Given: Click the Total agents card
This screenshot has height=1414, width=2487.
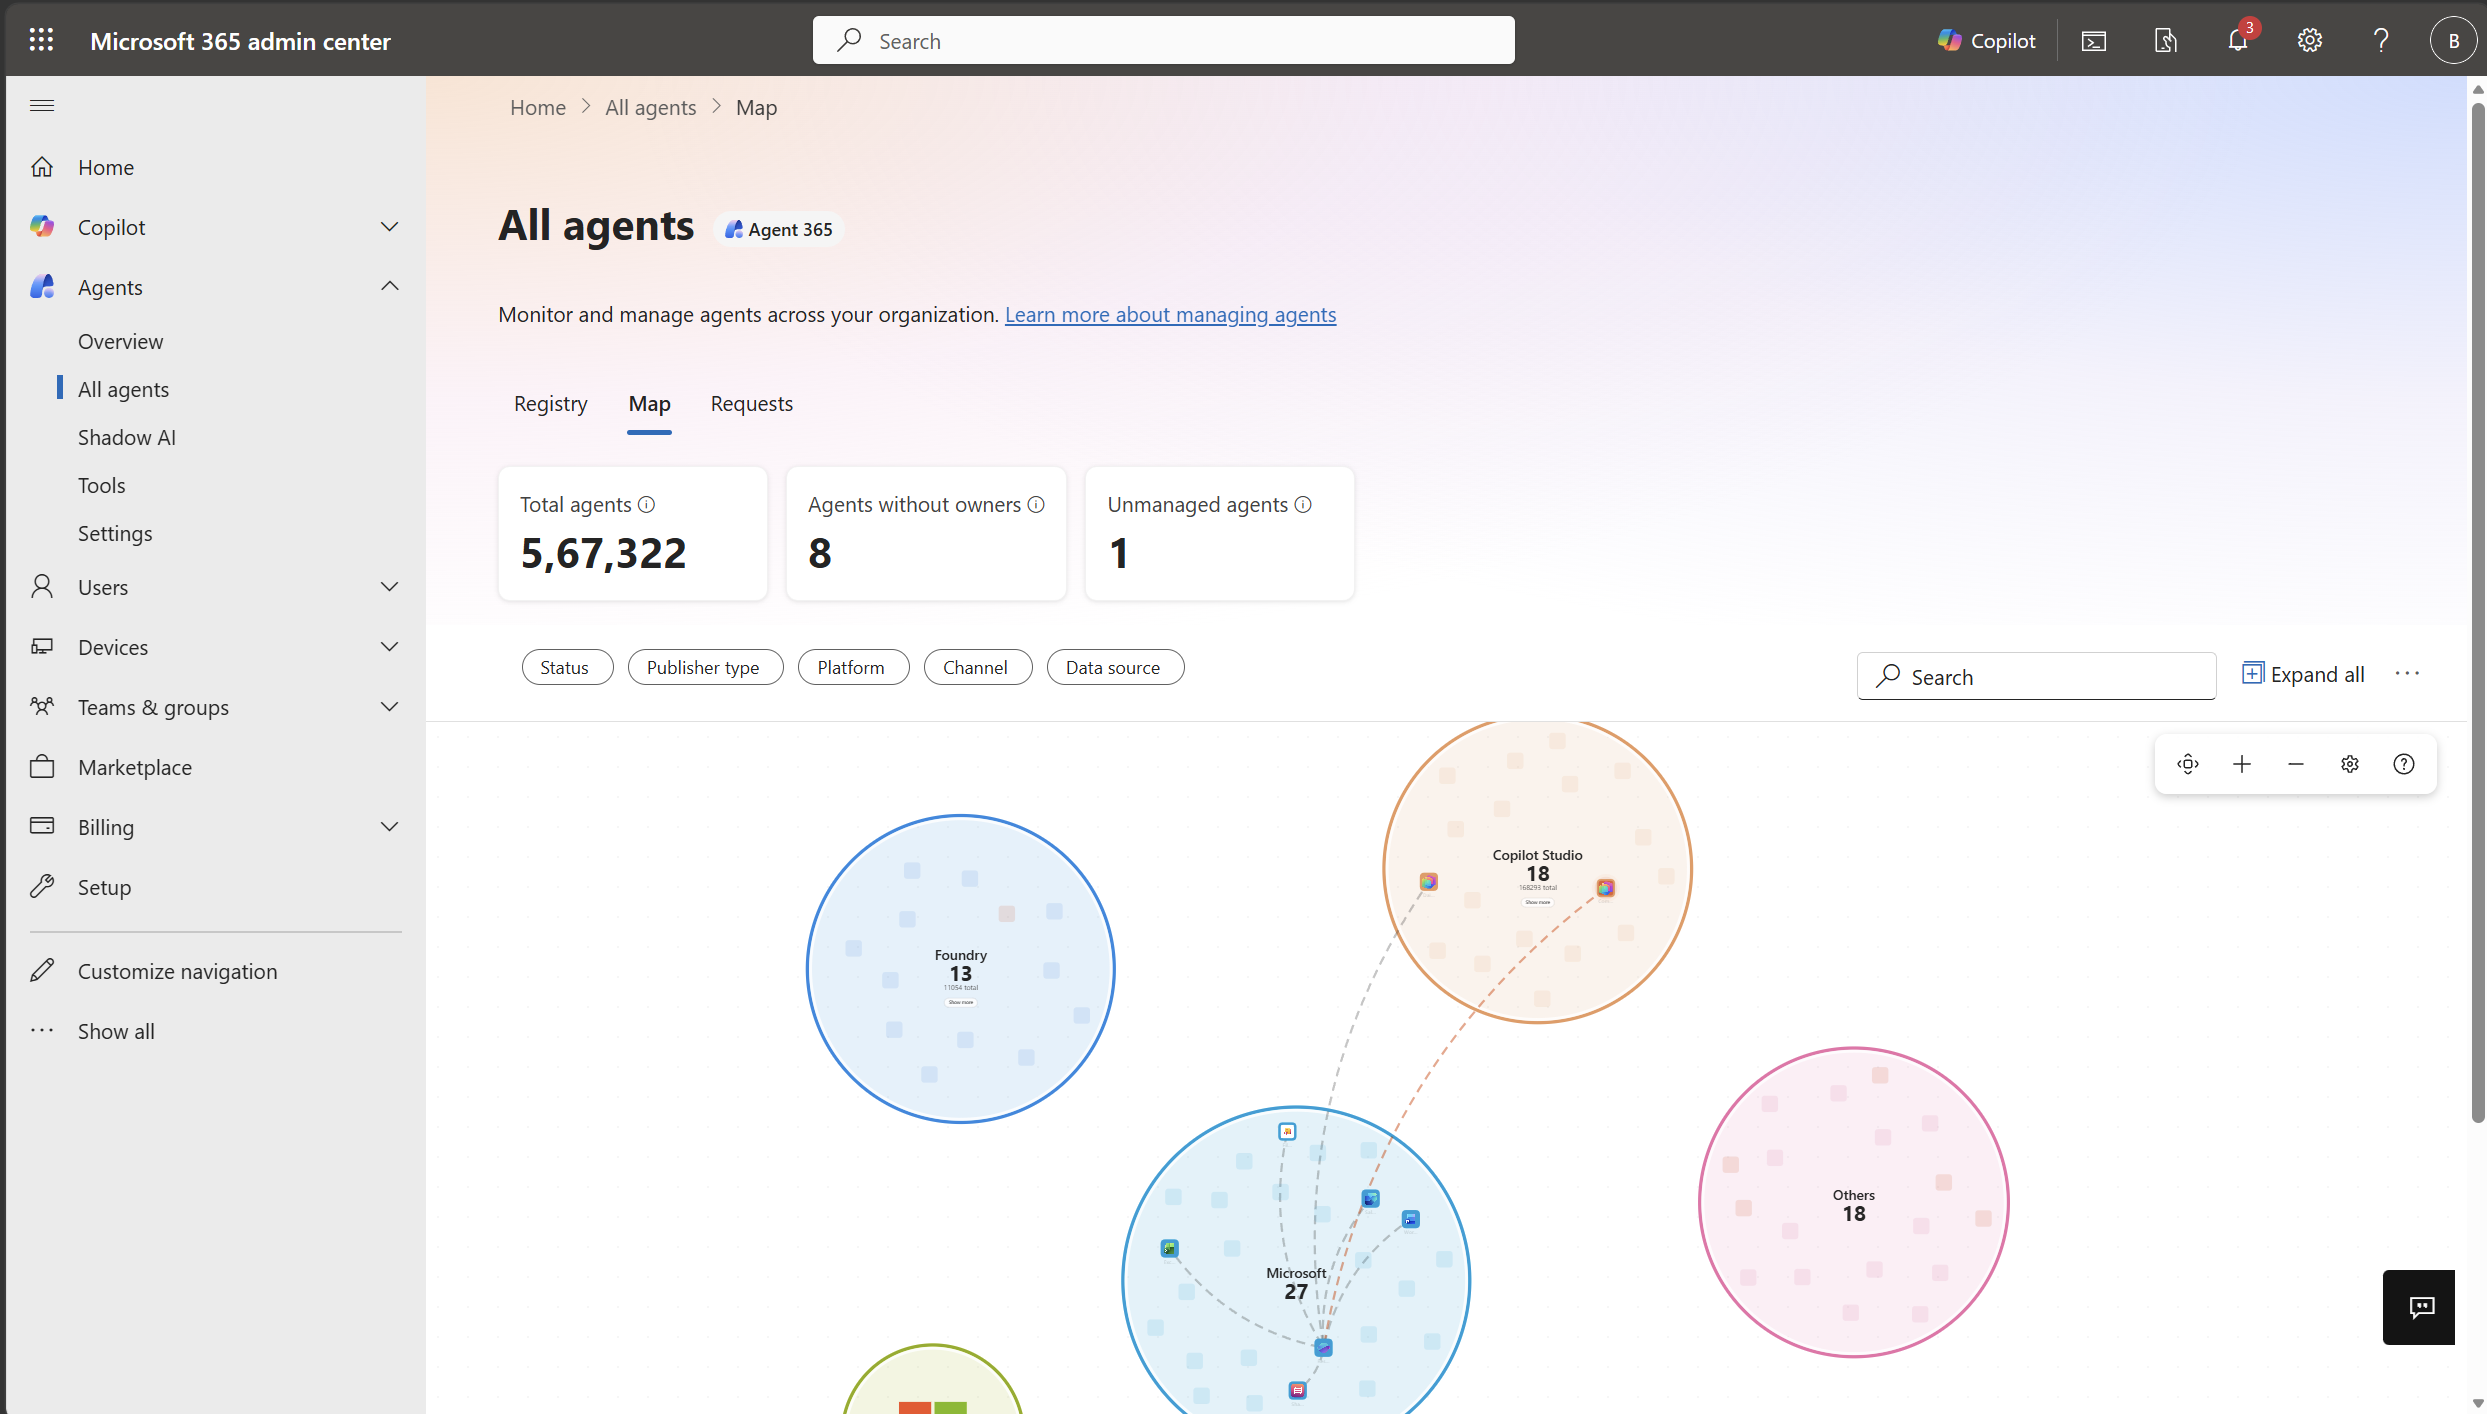Looking at the screenshot, I should (x=633, y=533).
